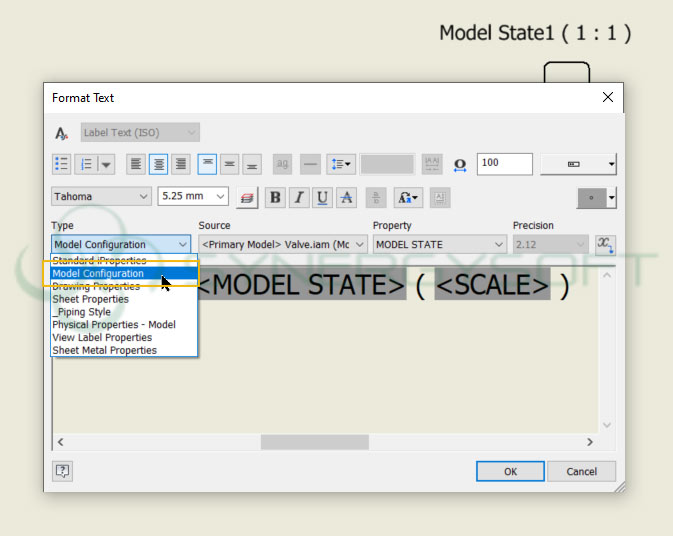
Task: Apply strikethrough to text
Action: 346,197
